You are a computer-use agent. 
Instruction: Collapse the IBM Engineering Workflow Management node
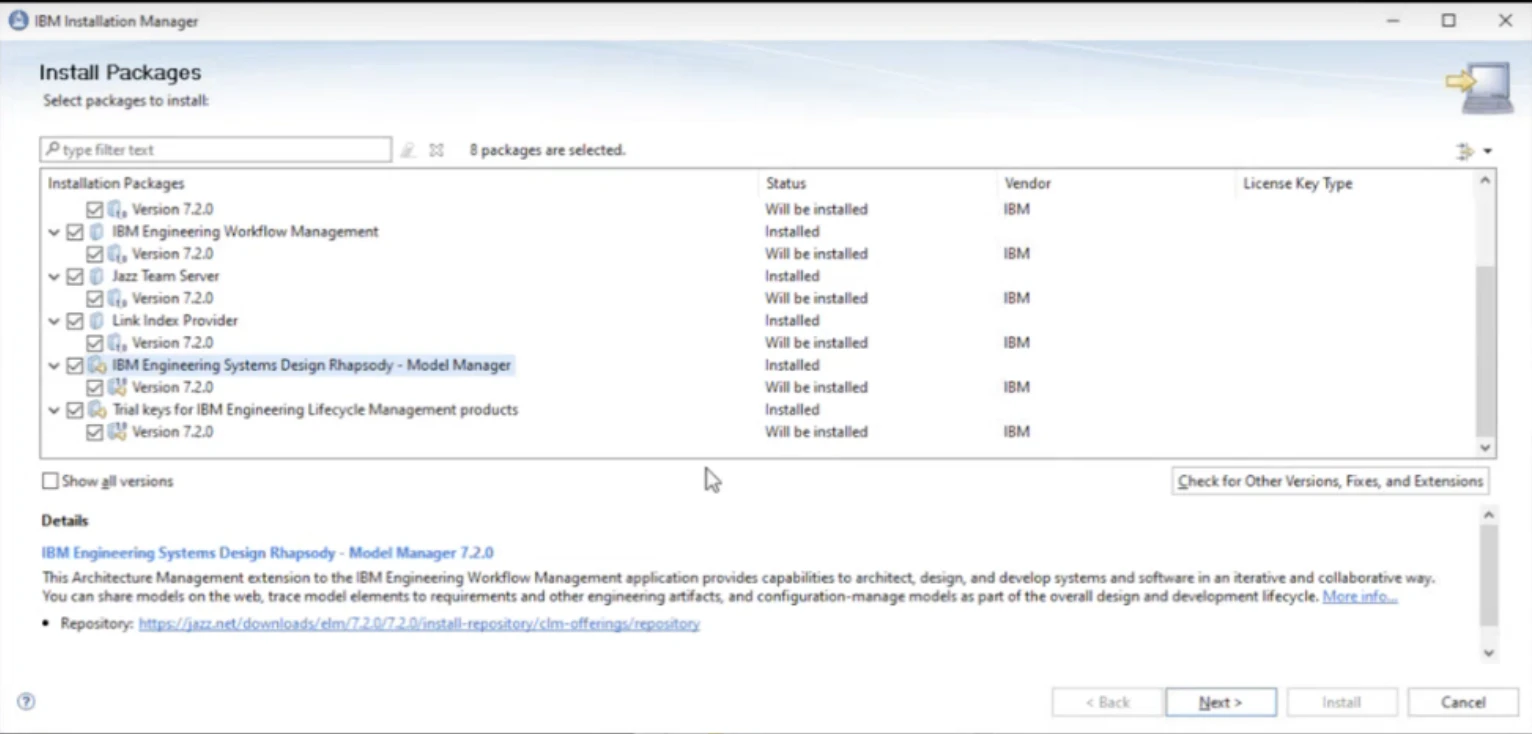click(54, 232)
